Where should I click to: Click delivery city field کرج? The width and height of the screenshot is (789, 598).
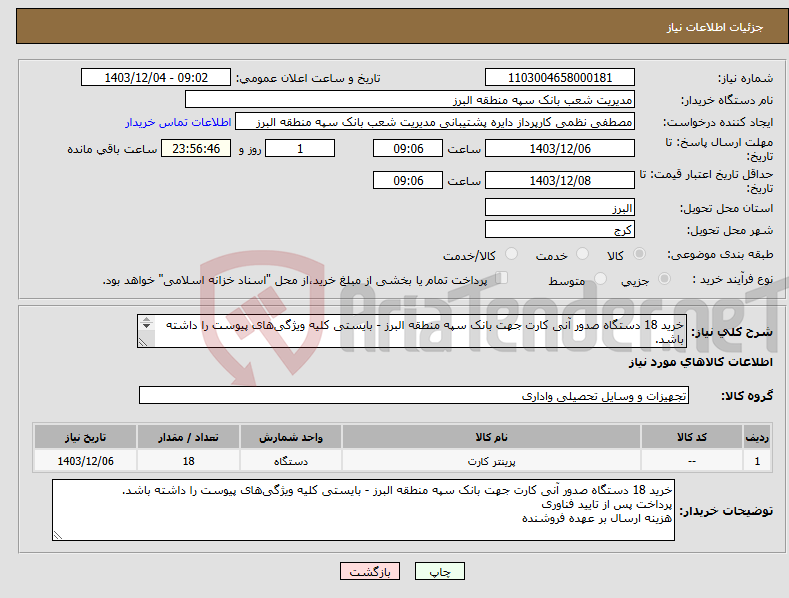(x=560, y=230)
